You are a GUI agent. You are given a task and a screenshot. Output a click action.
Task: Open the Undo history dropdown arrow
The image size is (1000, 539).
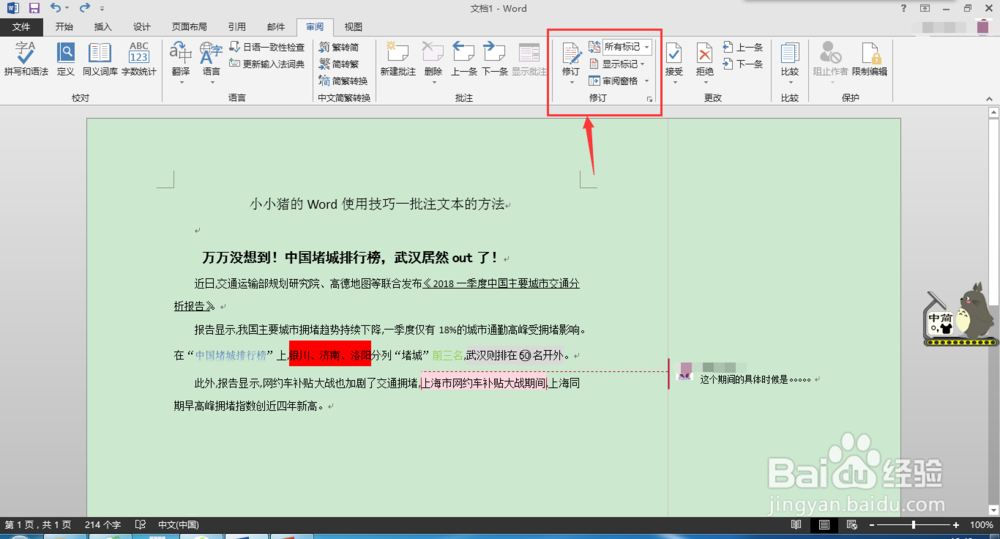(67, 8)
